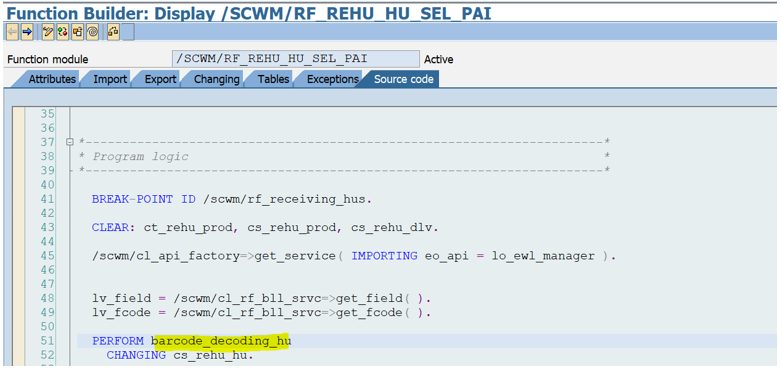The height and width of the screenshot is (372, 781).
Task: Click the Other Object icon
Action: pyautogui.click(x=78, y=32)
